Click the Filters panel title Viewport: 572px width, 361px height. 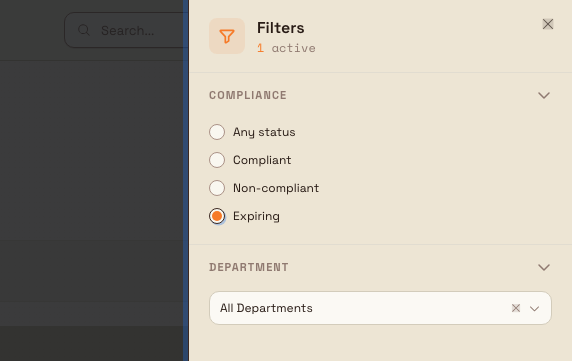click(281, 28)
